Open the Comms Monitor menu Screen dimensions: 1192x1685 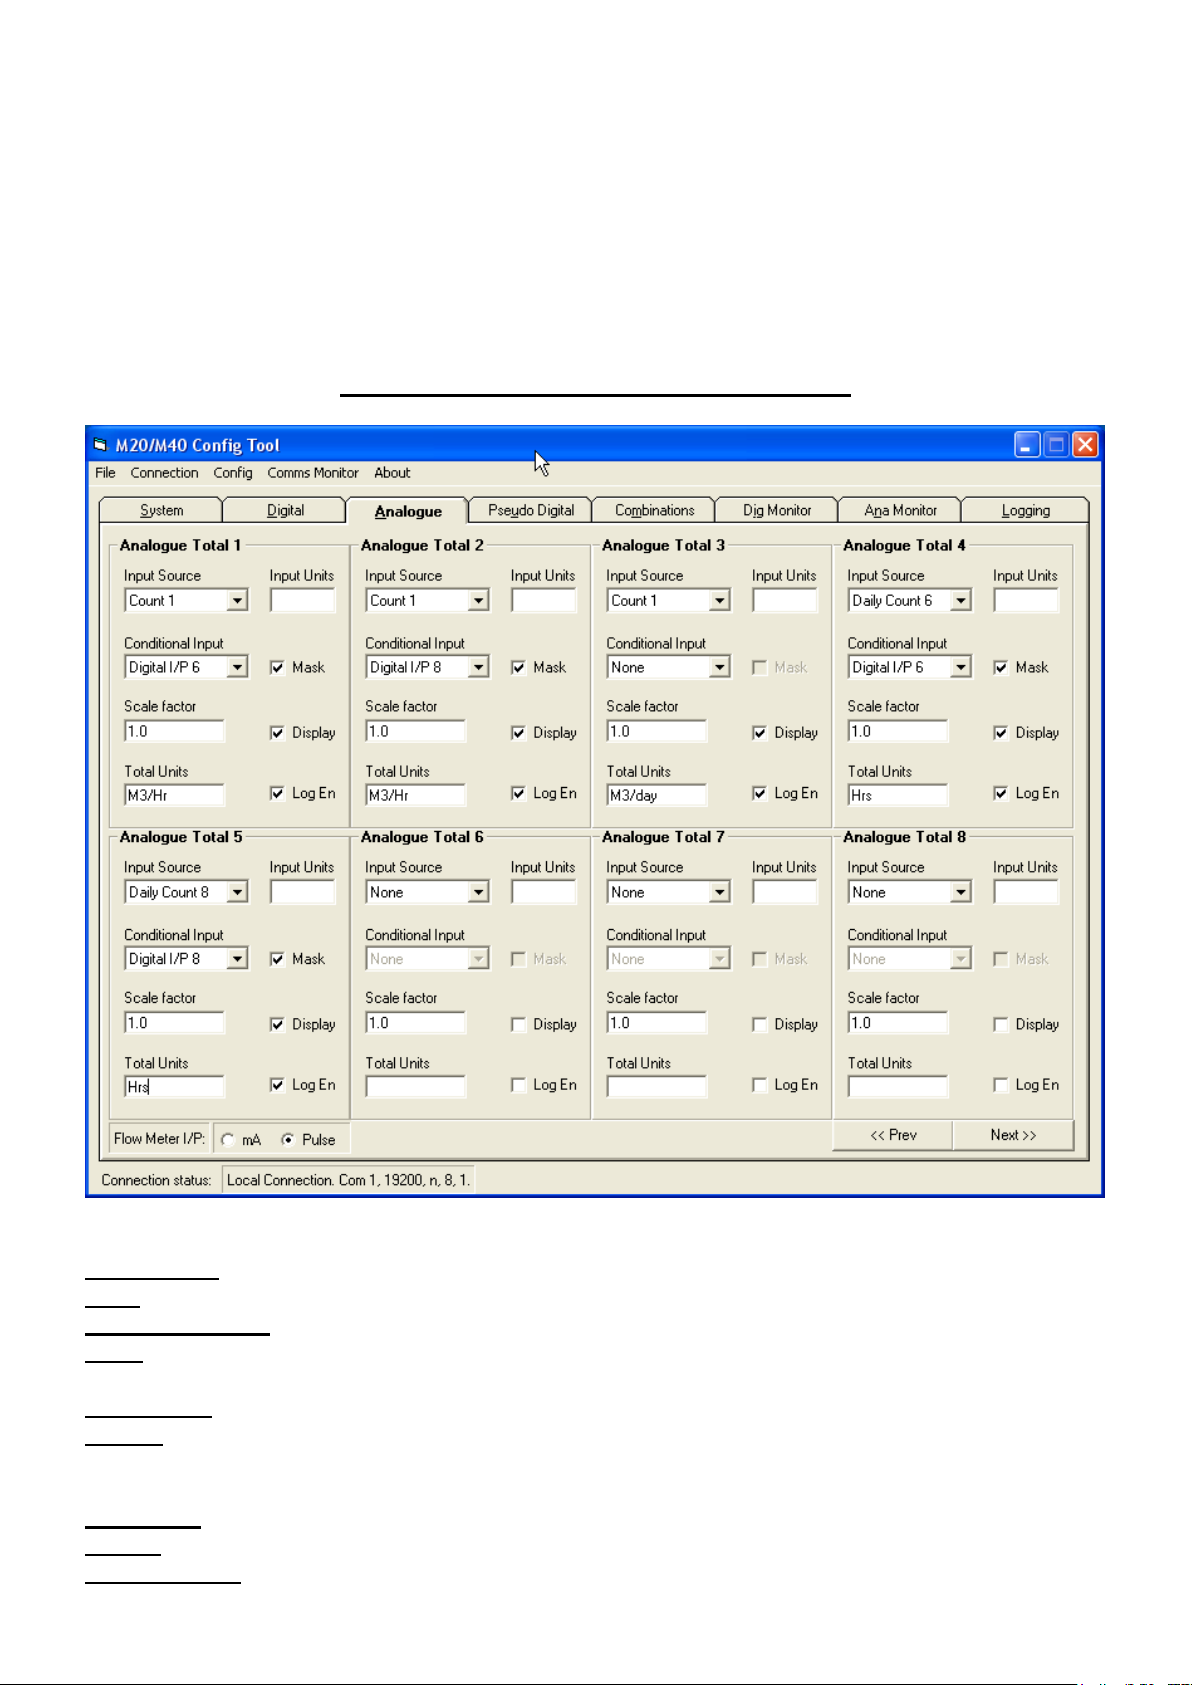point(312,473)
